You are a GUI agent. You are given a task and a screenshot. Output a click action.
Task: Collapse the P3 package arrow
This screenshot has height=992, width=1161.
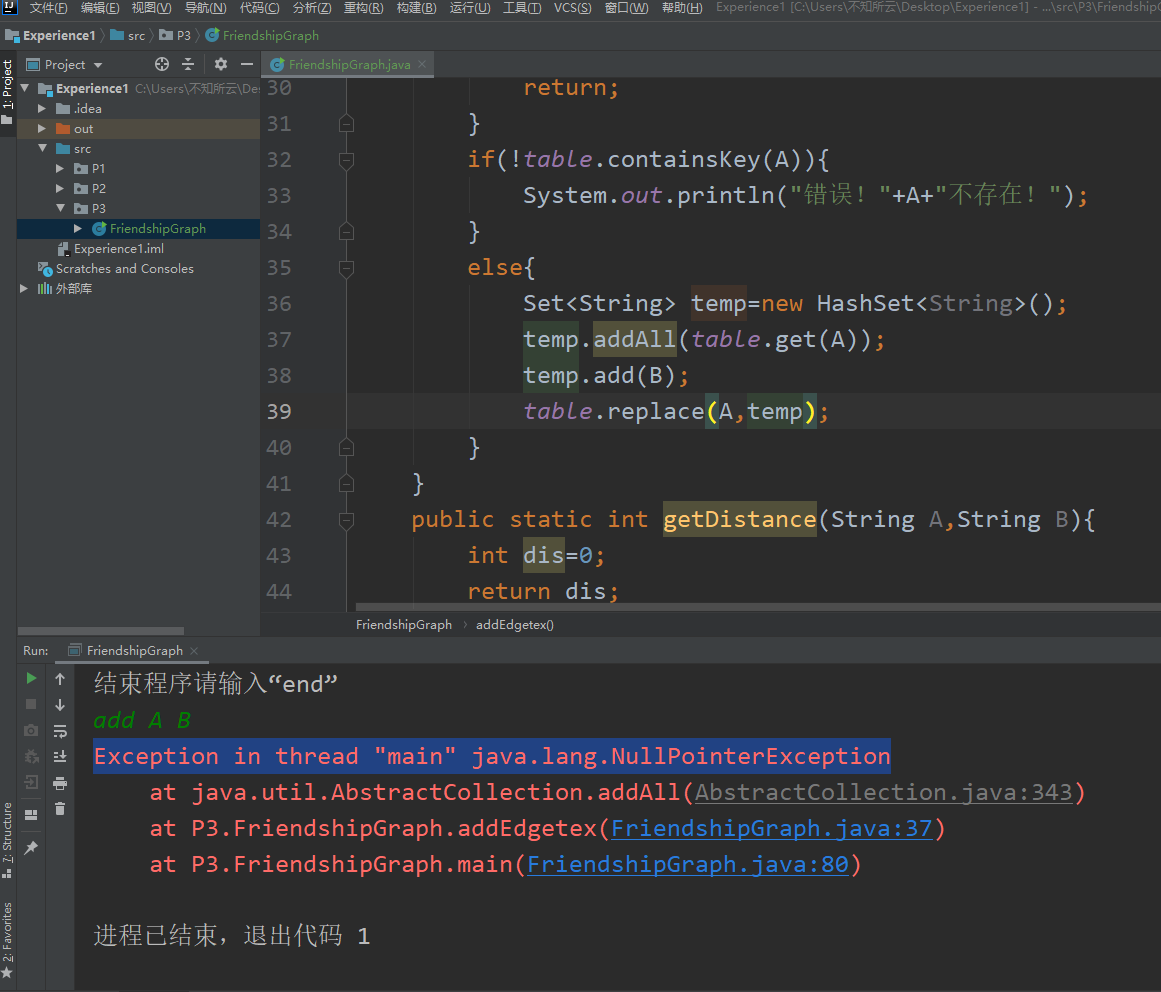[60, 208]
